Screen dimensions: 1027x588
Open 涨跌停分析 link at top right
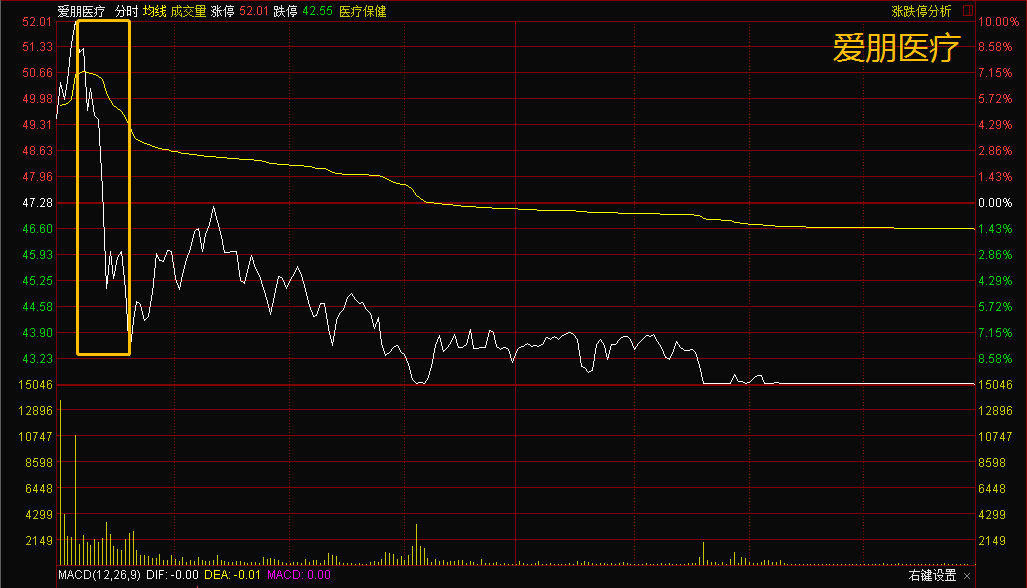[x=922, y=11]
